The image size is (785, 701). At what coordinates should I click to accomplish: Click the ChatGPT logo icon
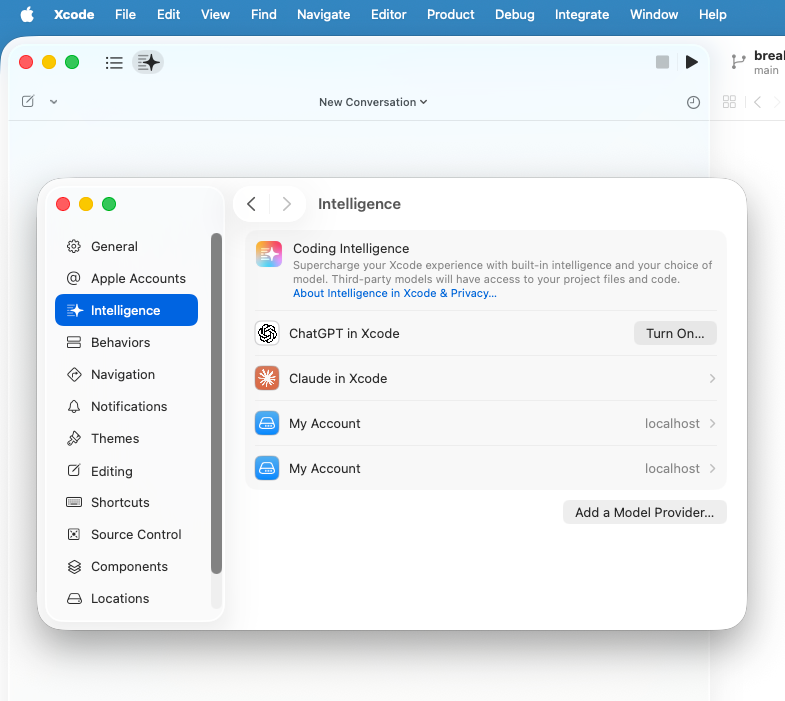267,333
